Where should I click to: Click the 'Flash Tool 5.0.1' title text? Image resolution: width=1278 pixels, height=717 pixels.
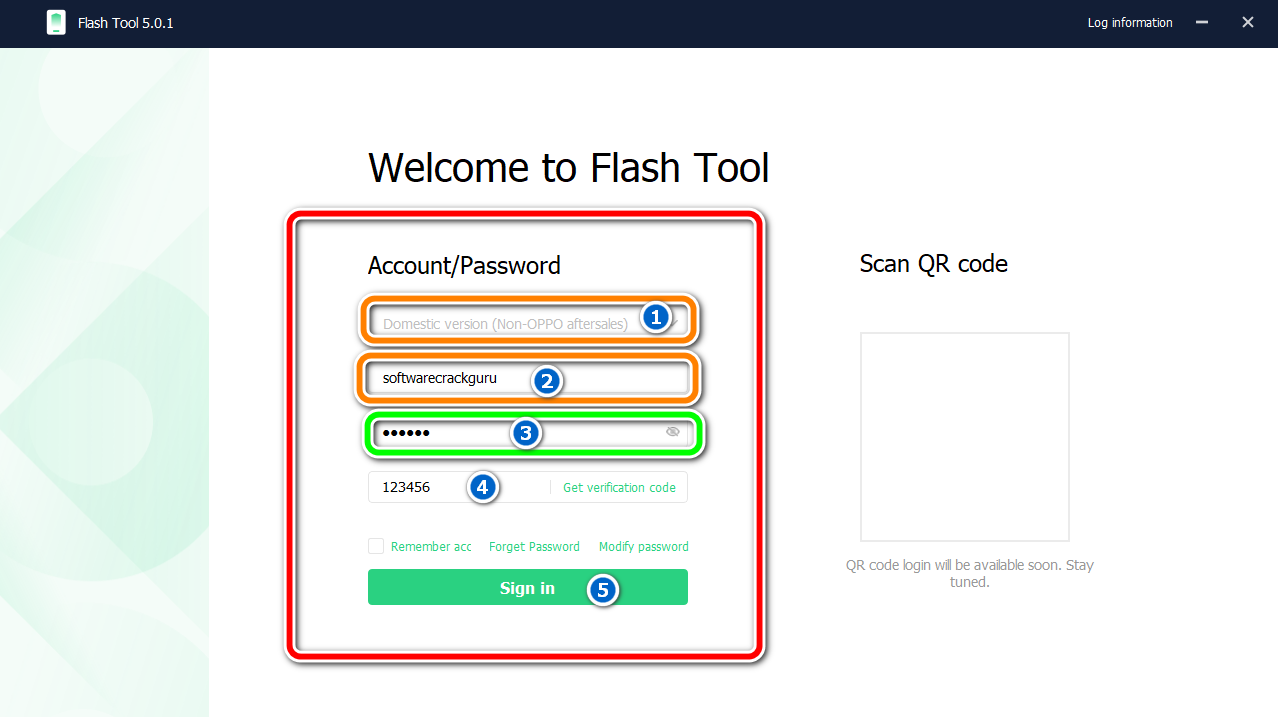coord(126,22)
